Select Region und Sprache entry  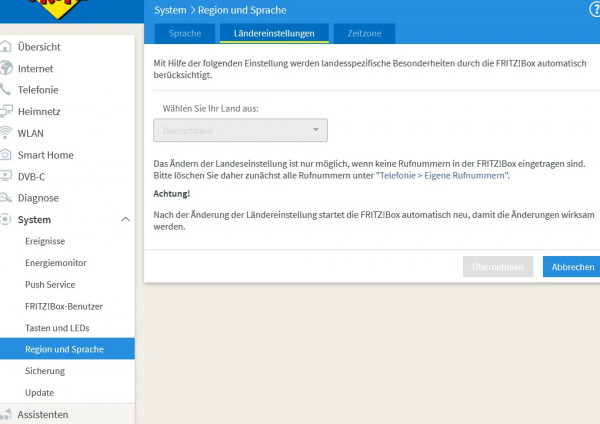[67, 349]
